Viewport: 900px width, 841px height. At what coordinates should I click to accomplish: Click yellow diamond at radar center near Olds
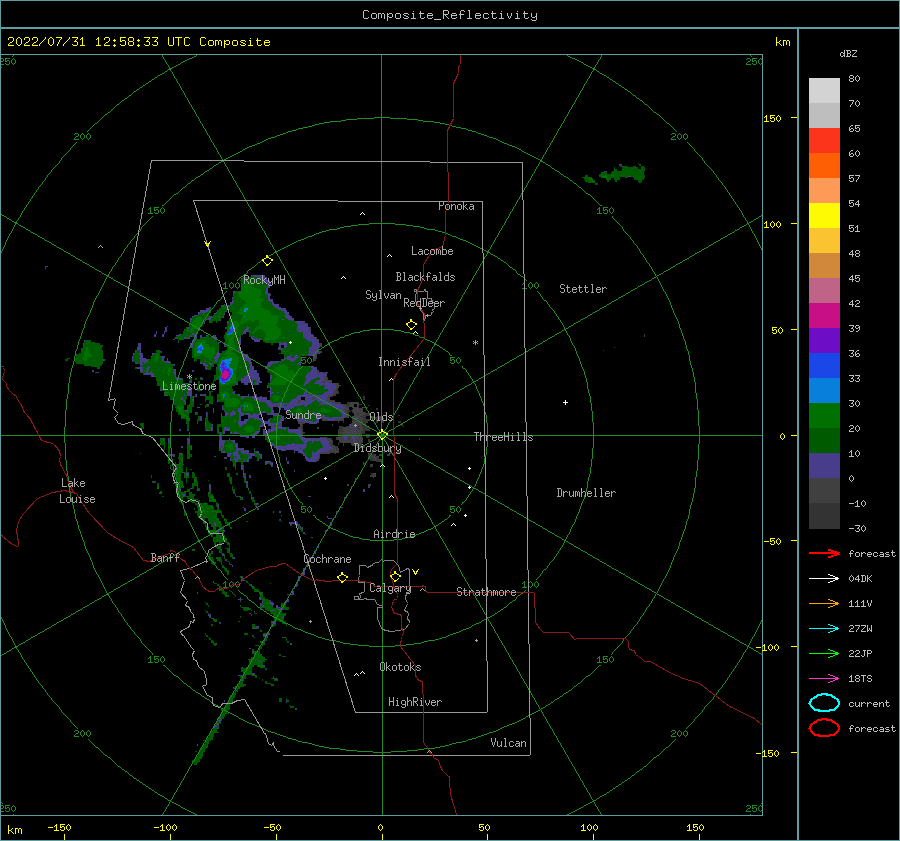pyautogui.click(x=382, y=435)
